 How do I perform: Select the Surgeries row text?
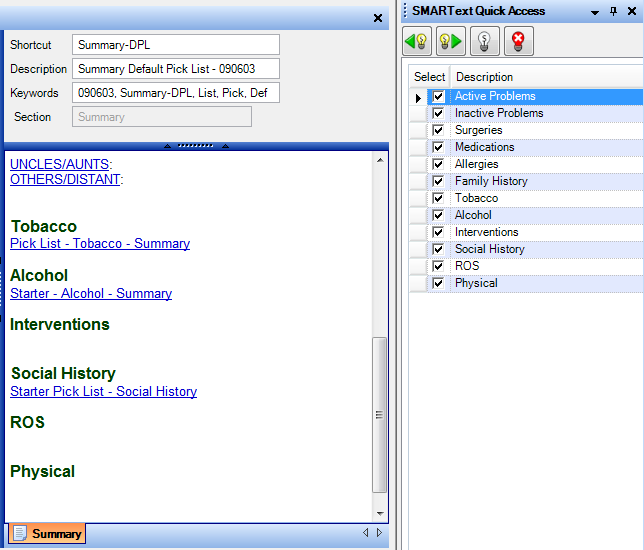478,130
